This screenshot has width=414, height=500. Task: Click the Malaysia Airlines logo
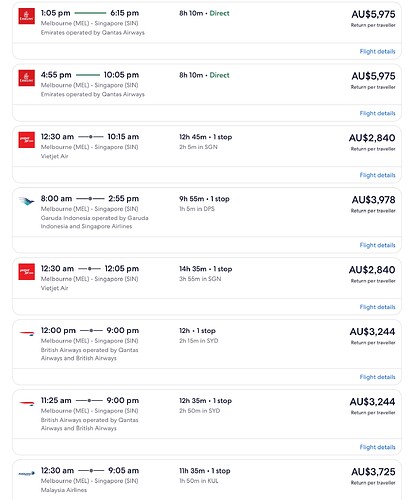tap(27, 473)
